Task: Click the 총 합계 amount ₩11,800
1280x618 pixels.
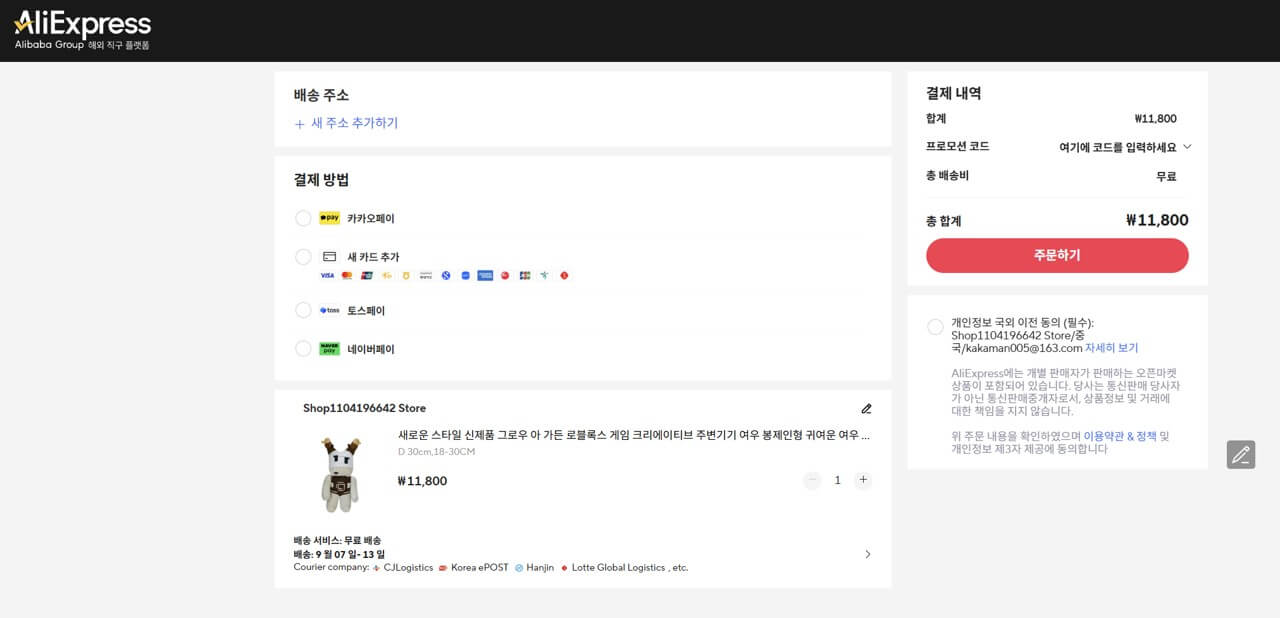Action: [1157, 220]
